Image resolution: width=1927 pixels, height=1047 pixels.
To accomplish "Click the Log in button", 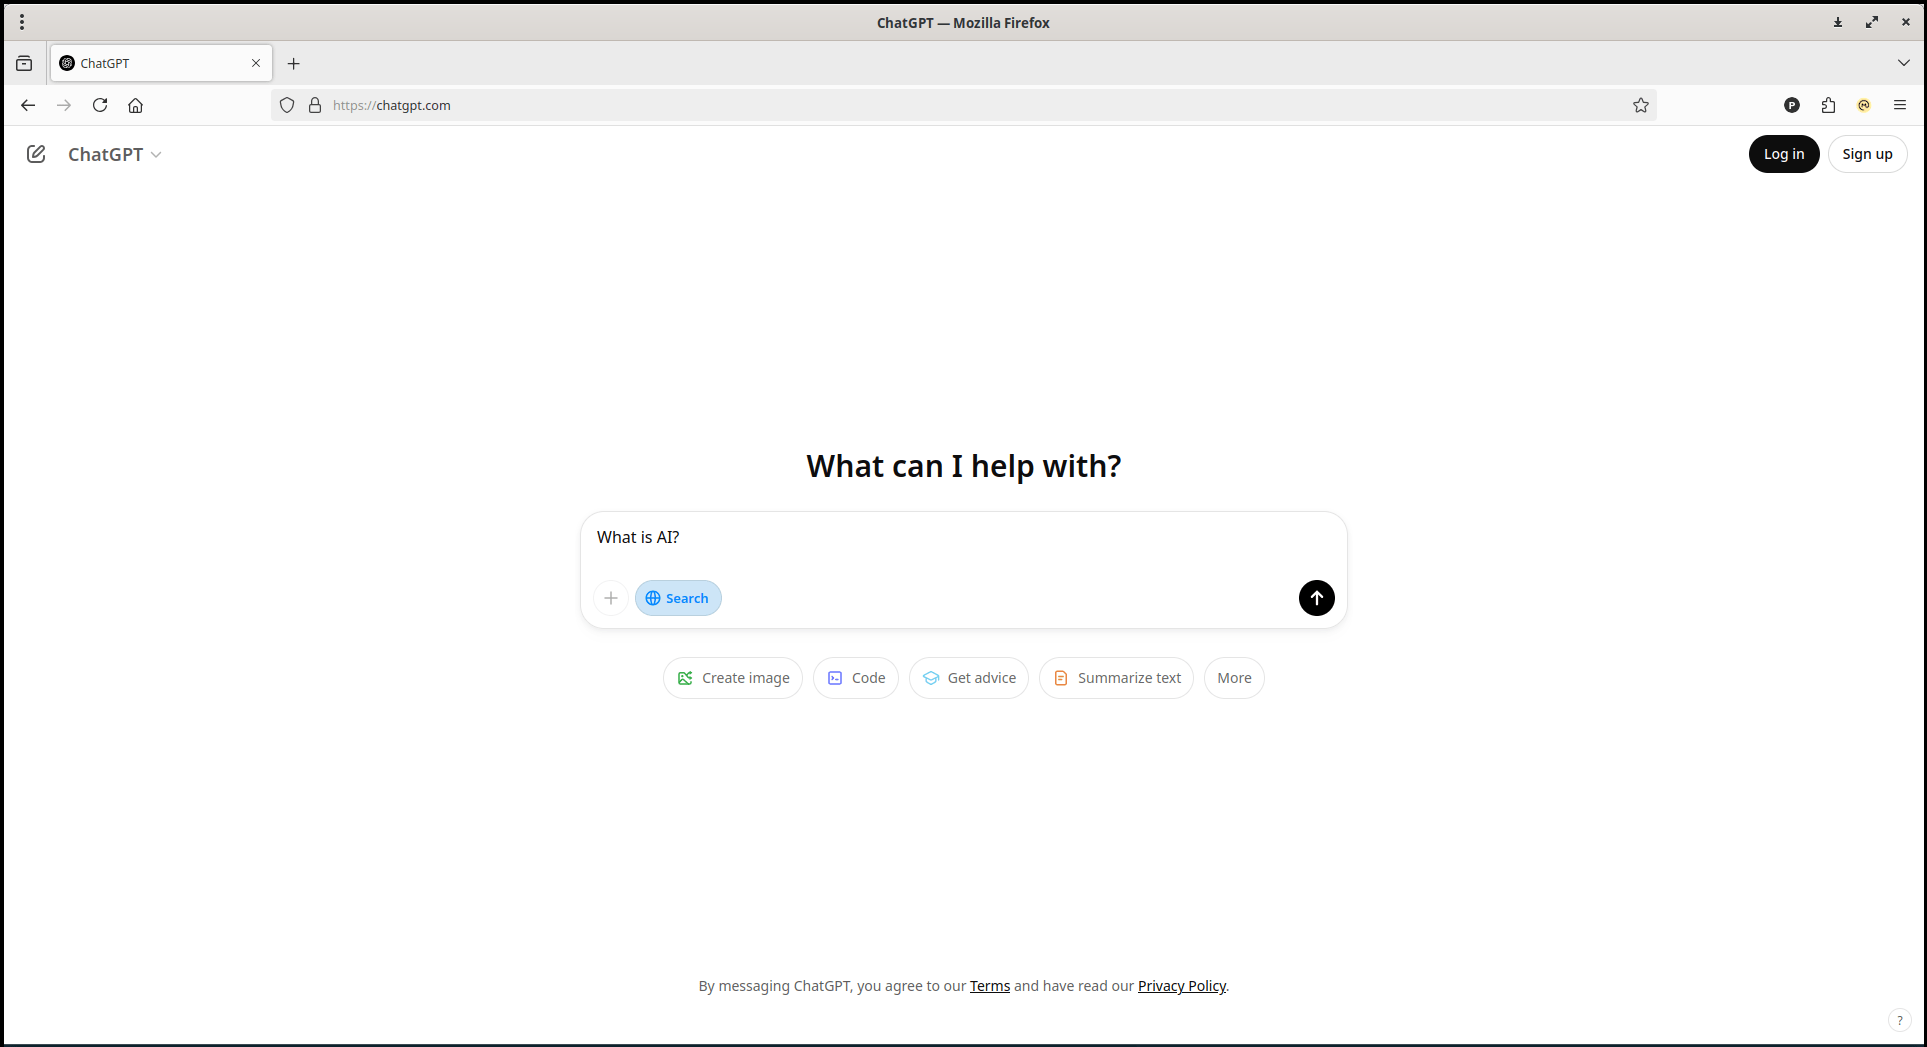I will [1784, 153].
